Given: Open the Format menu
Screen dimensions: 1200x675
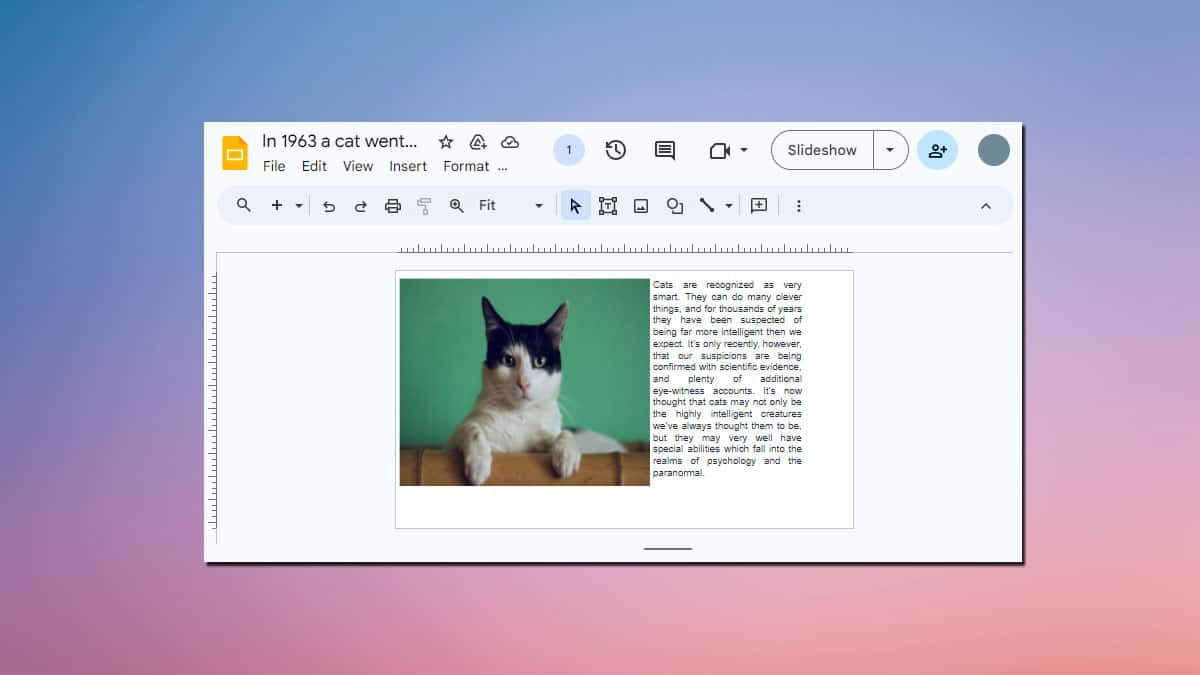Looking at the screenshot, I should pyautogui.click(x=466, y=166).
